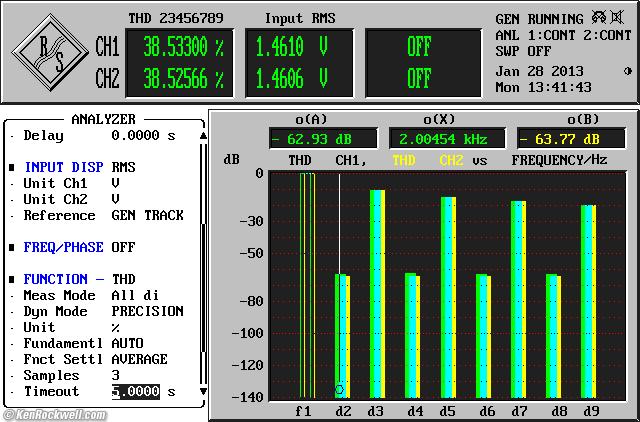The height and width of the screenshot is (422, 640).
Task: Click the small cursor marker circle in d2 bar
Action: tap(339, 389)
